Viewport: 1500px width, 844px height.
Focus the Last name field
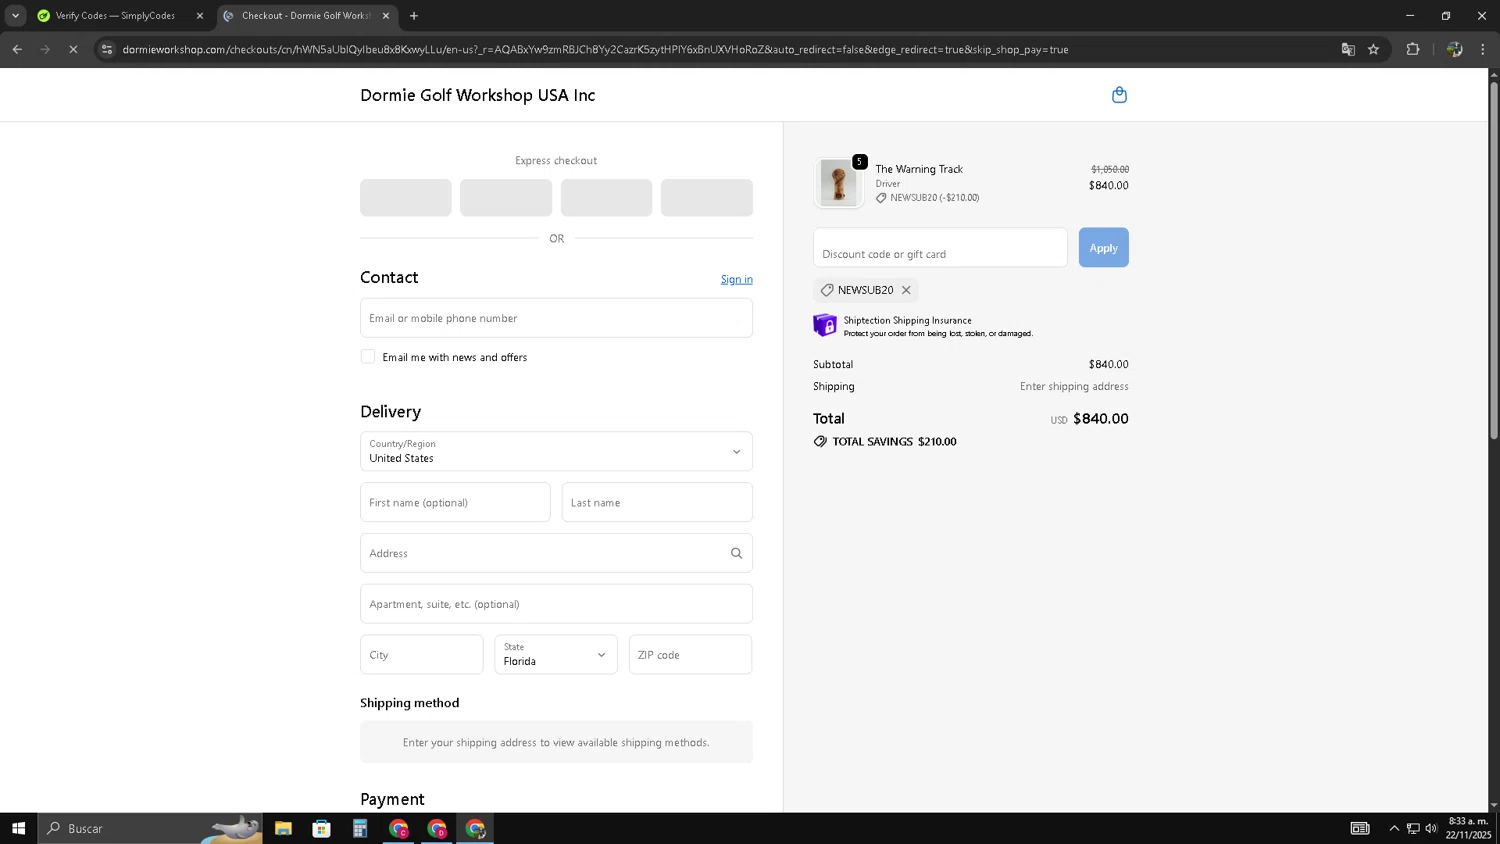point(657,502)
